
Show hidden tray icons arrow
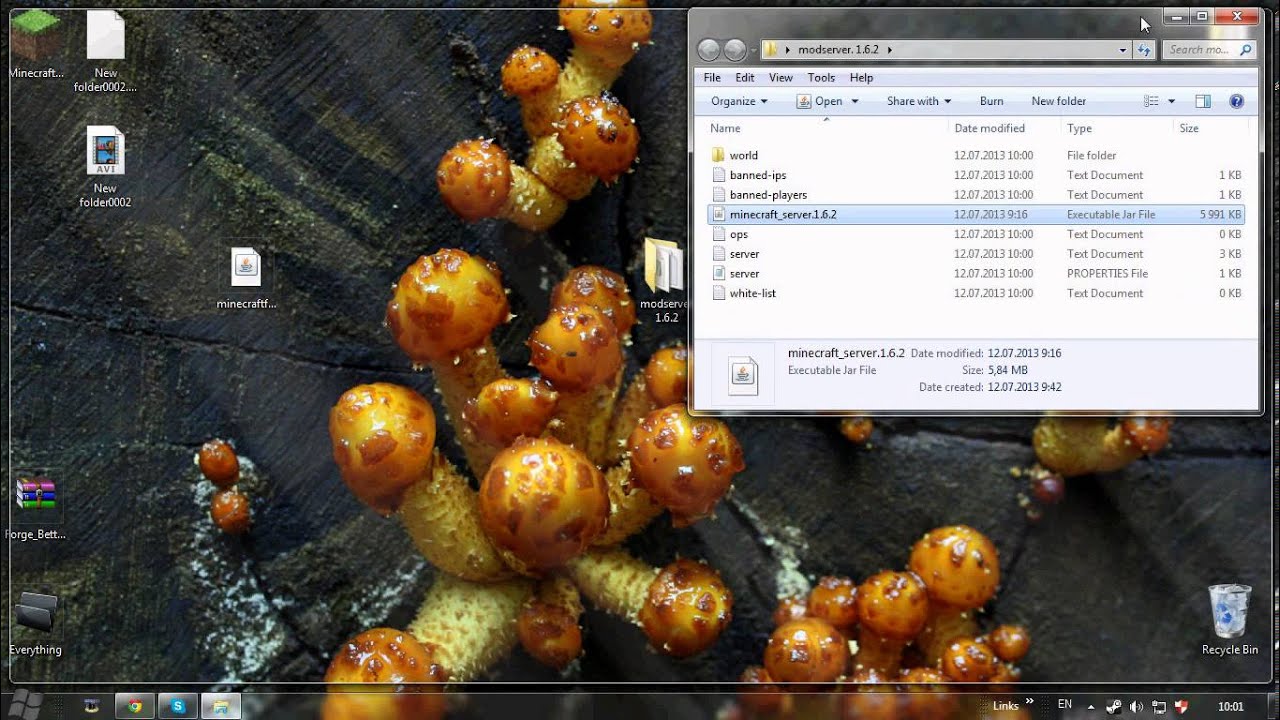(x=1092, y=706)
